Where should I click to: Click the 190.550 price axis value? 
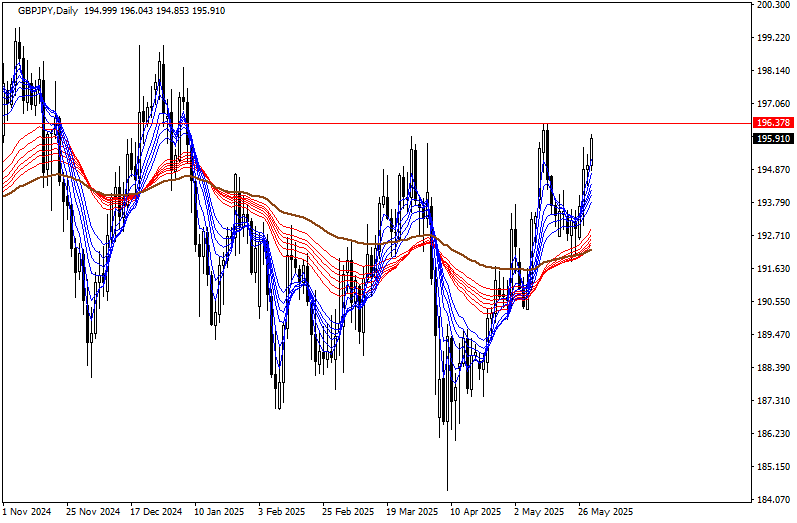click(774, 302)
